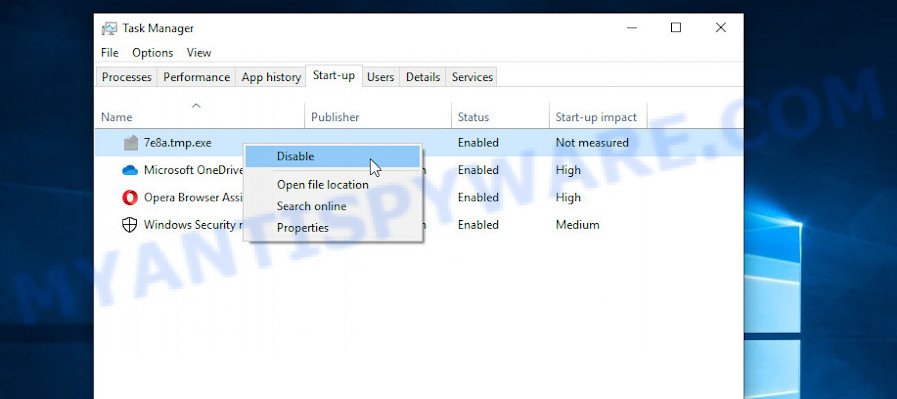Click the Task Manager title bar icon

click(109, 29)
